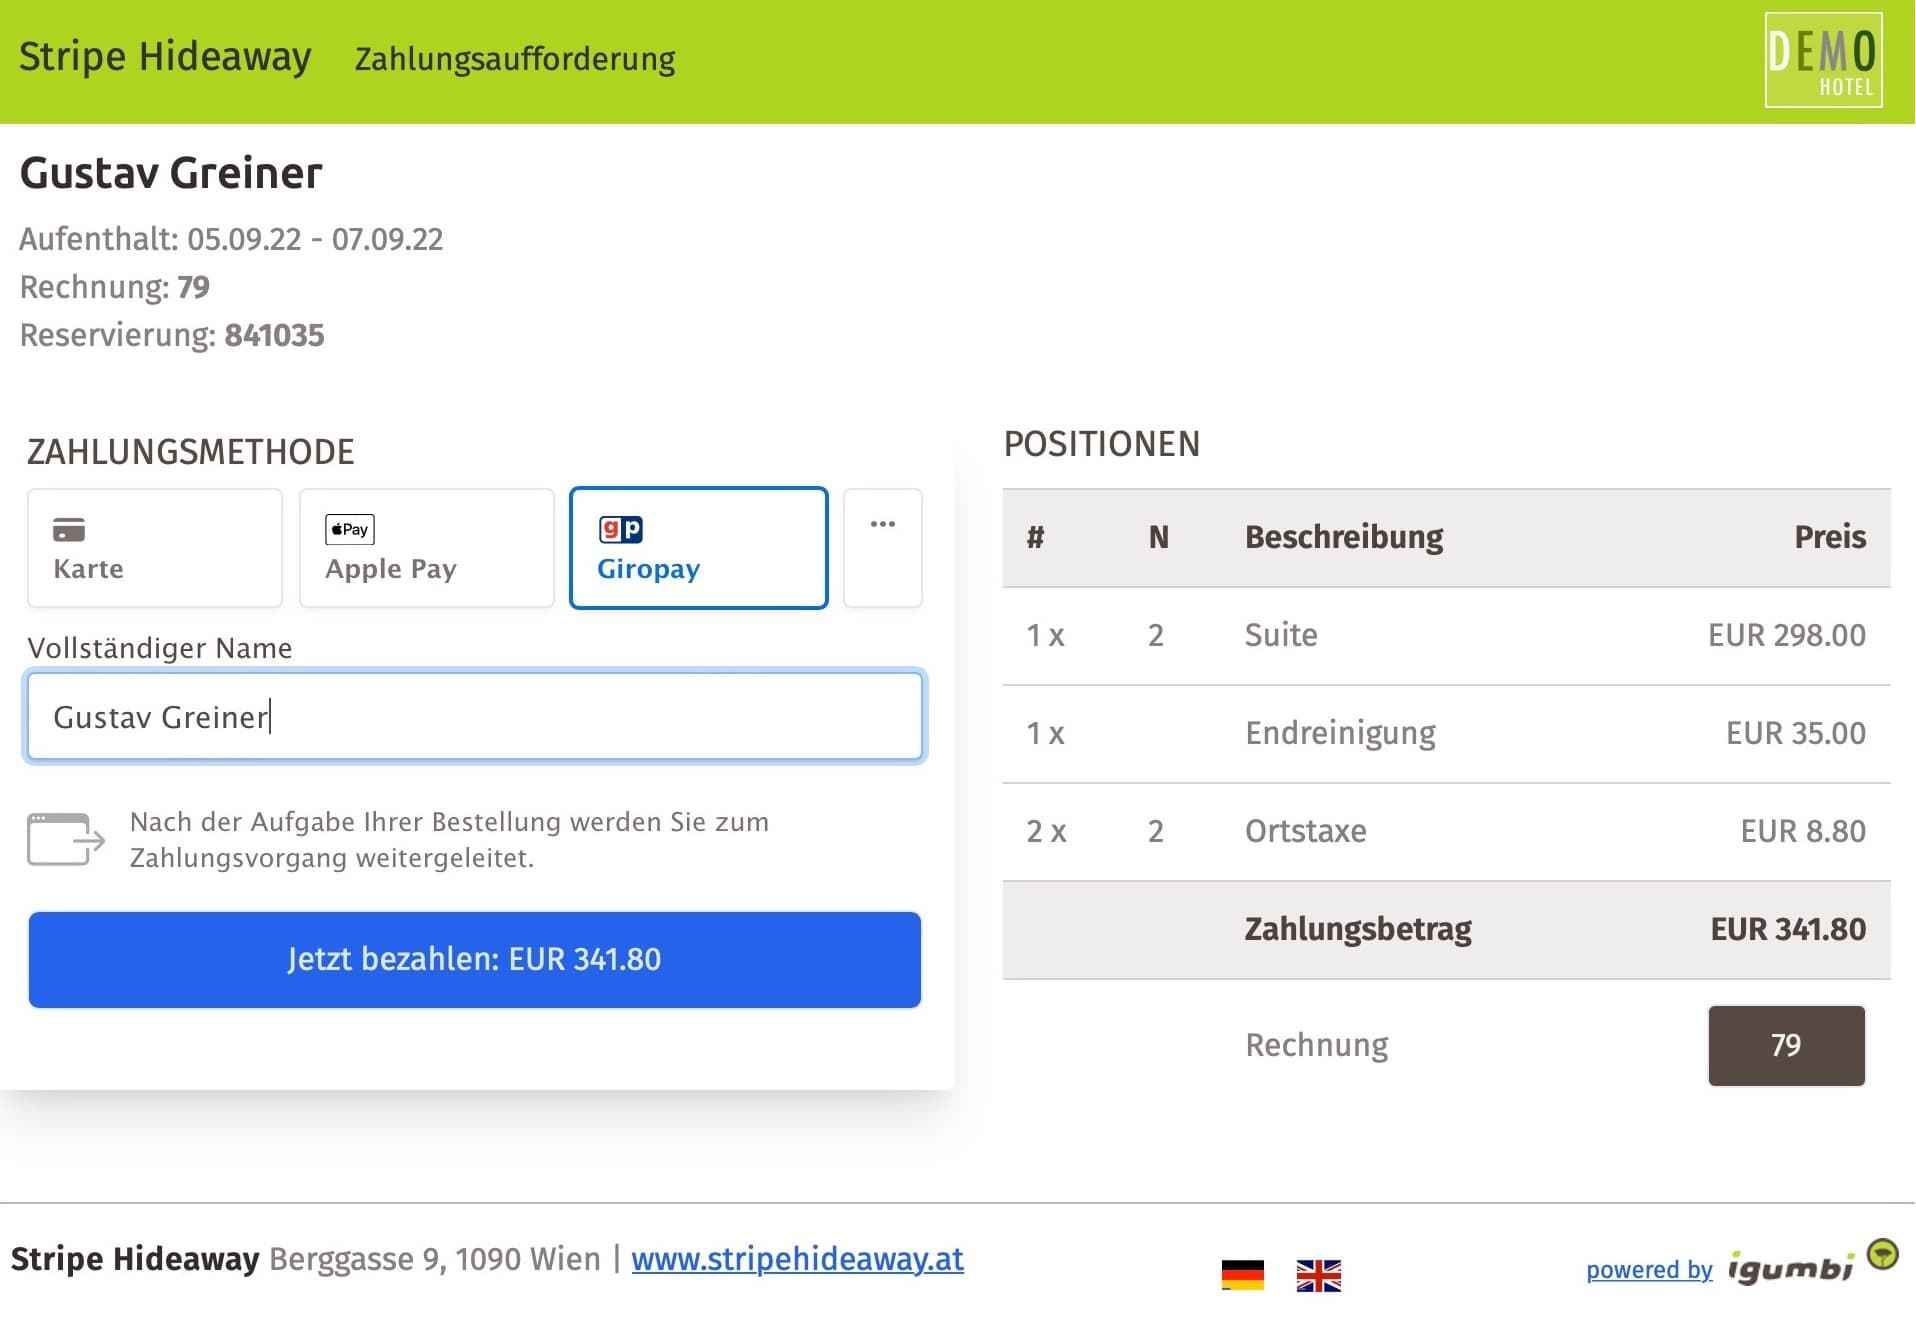The image size is (1916, 1331).
Task: Click the 1 x quantity in Suite row
Action: (1046, 635)
